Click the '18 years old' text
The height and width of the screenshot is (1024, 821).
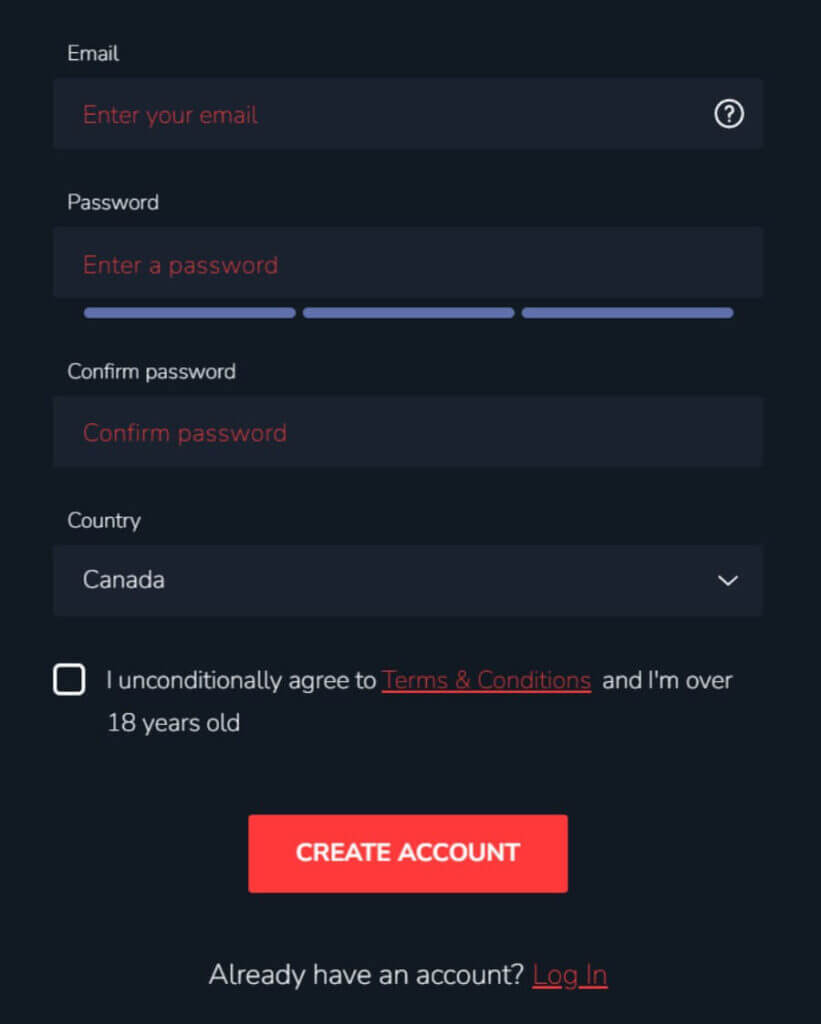(x=173, y=723)
